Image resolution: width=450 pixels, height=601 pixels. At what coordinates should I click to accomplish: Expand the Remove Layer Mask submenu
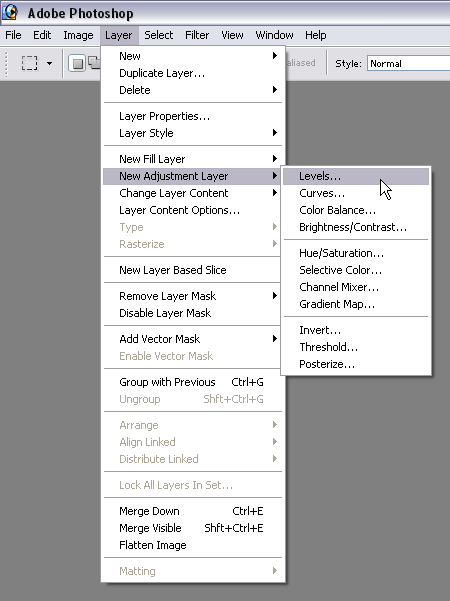pyautogui.click(x=193, y=296)
